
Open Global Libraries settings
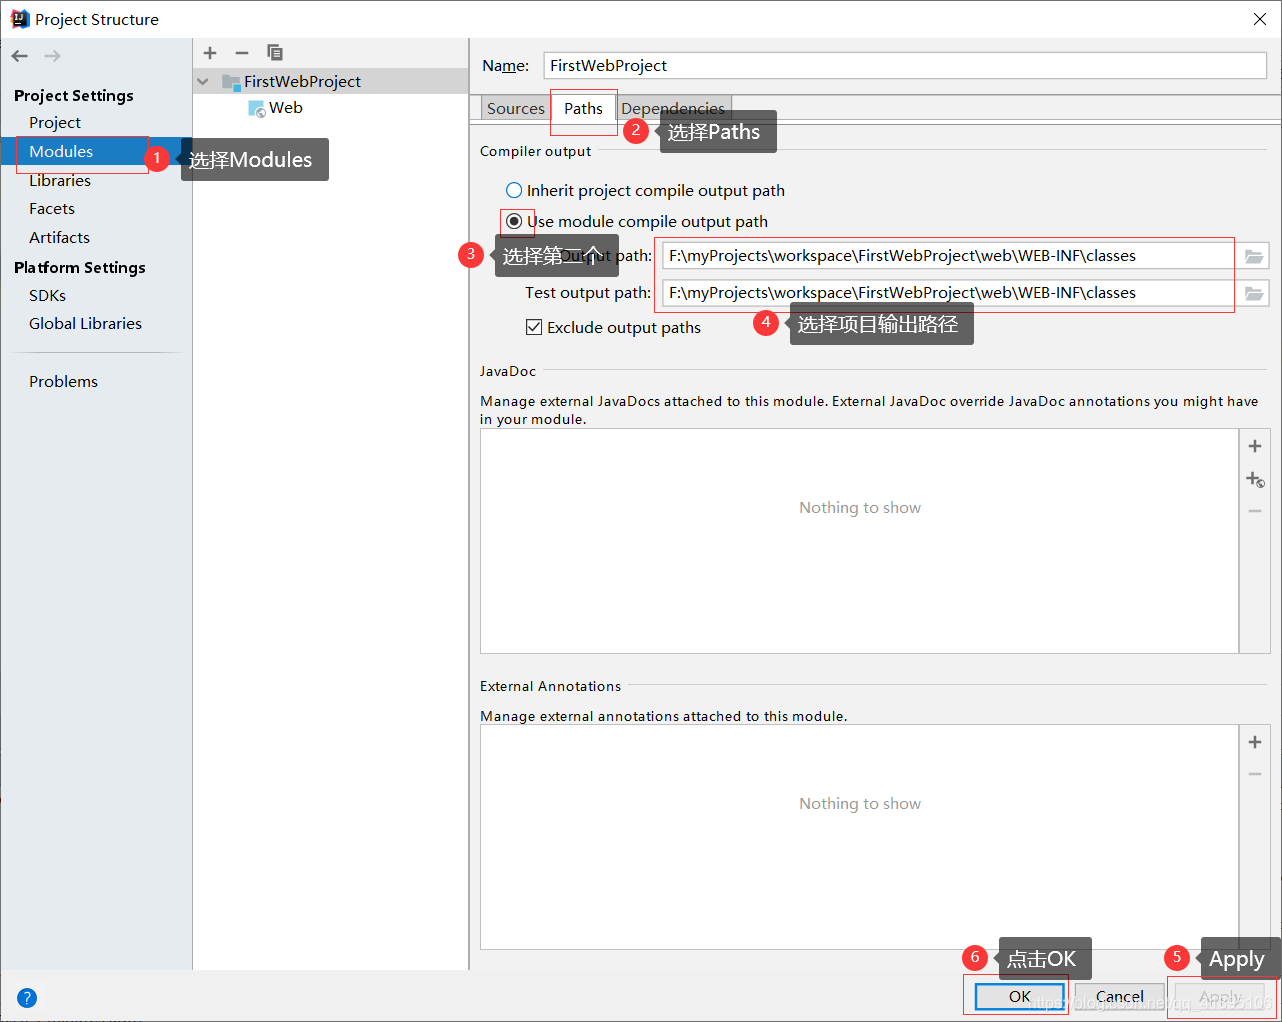85,323
